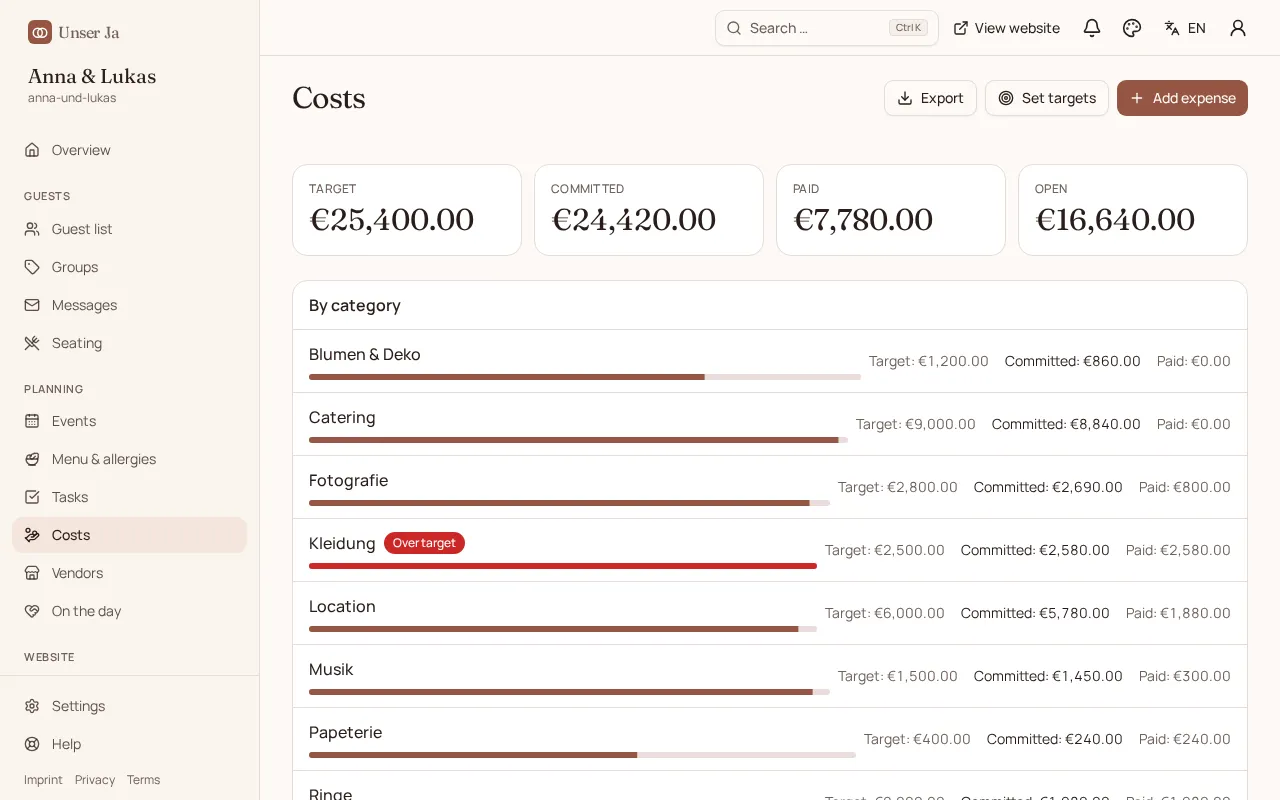Open the user account icon
Image resolution: width=1280 pixels, height=800 pixels.
tap(1238, 28)
